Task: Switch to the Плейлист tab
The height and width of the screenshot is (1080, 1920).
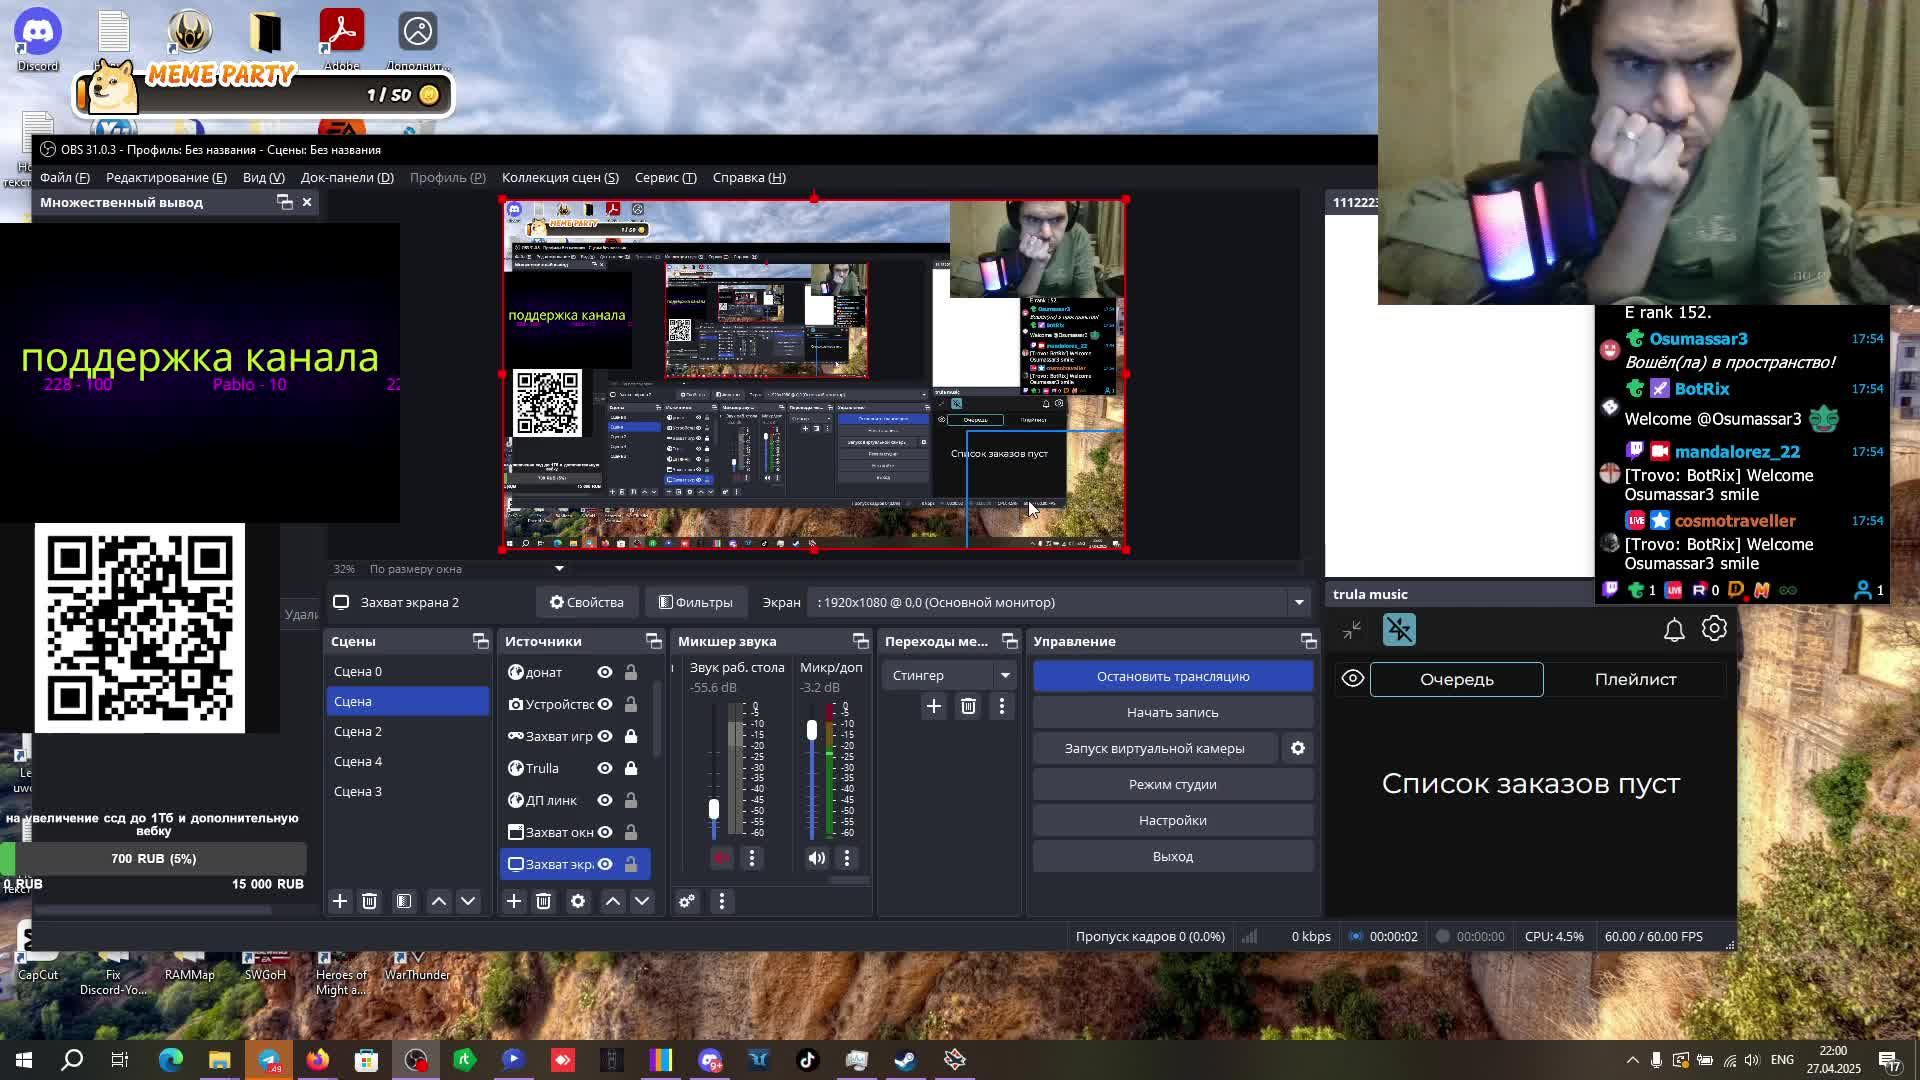Action: [1635, 680]
